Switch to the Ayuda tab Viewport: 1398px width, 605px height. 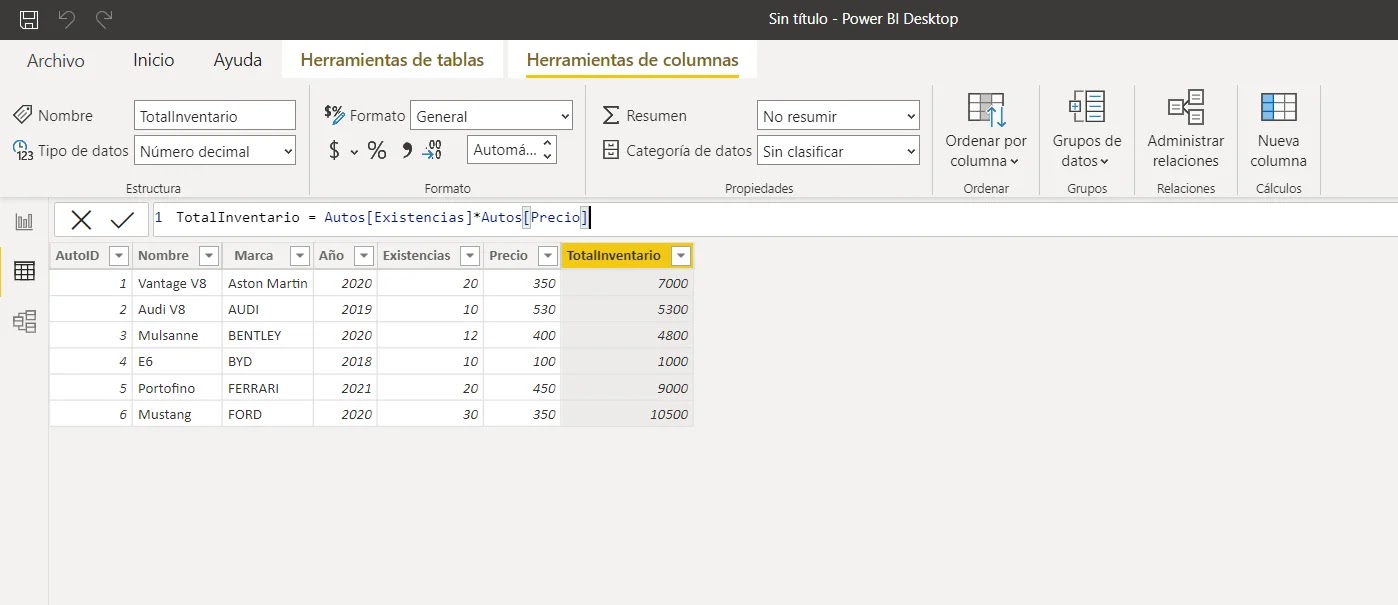238,60
